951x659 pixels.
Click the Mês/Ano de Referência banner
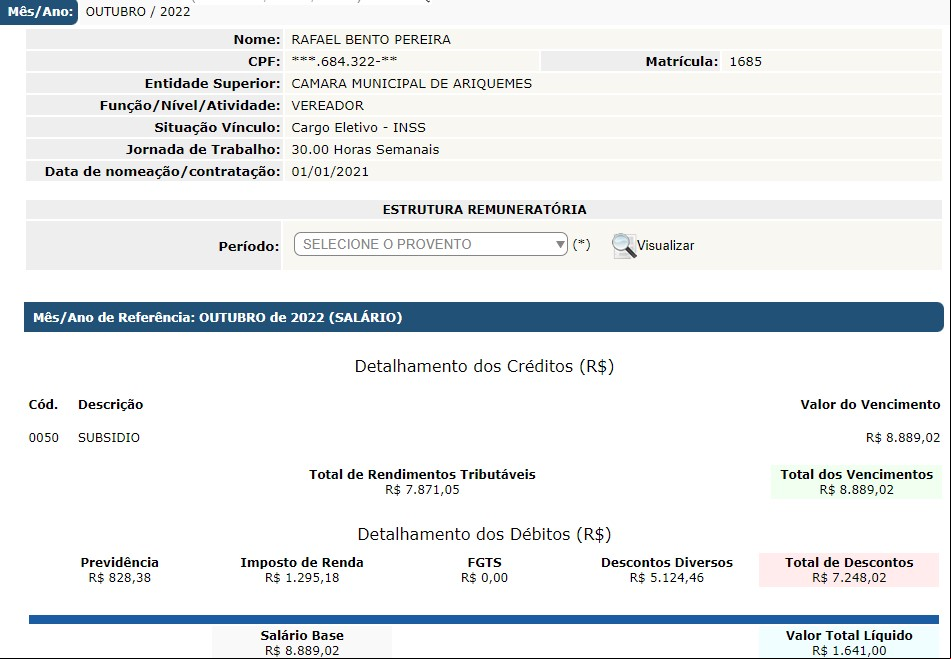tap(483, 317)
